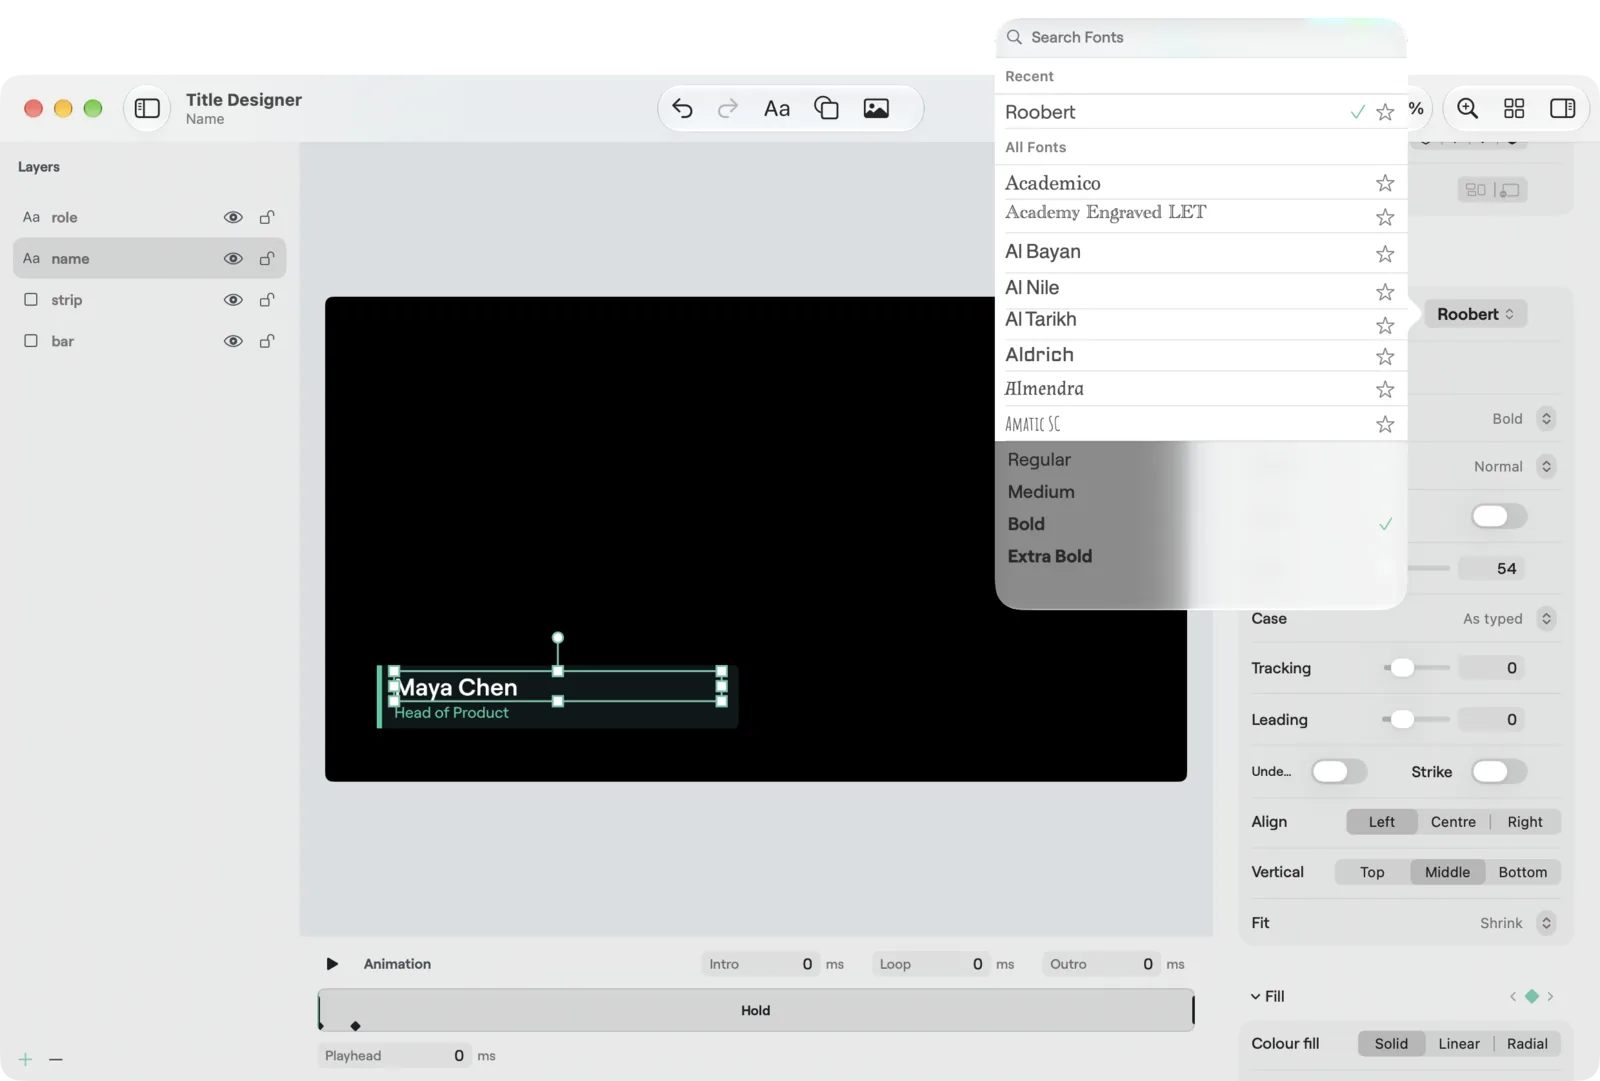Set vertical alignment to Top
1600x1081 pixels.
point(1372,872)
